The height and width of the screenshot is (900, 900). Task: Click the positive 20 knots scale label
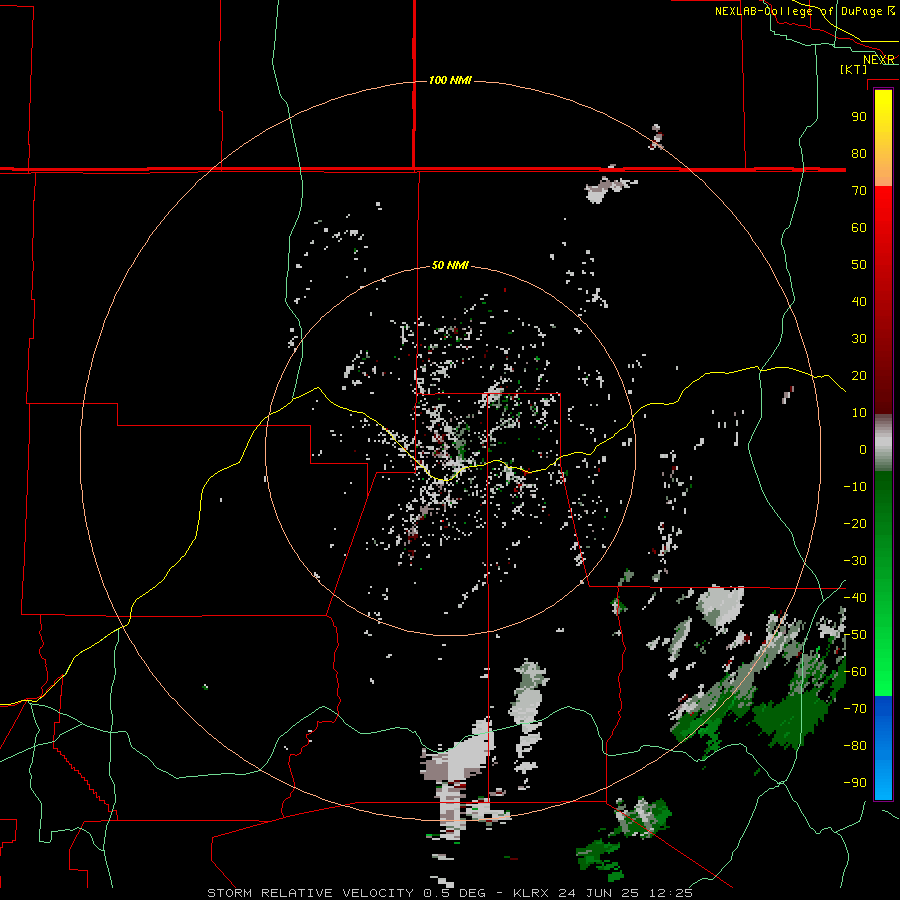[859, 375]
